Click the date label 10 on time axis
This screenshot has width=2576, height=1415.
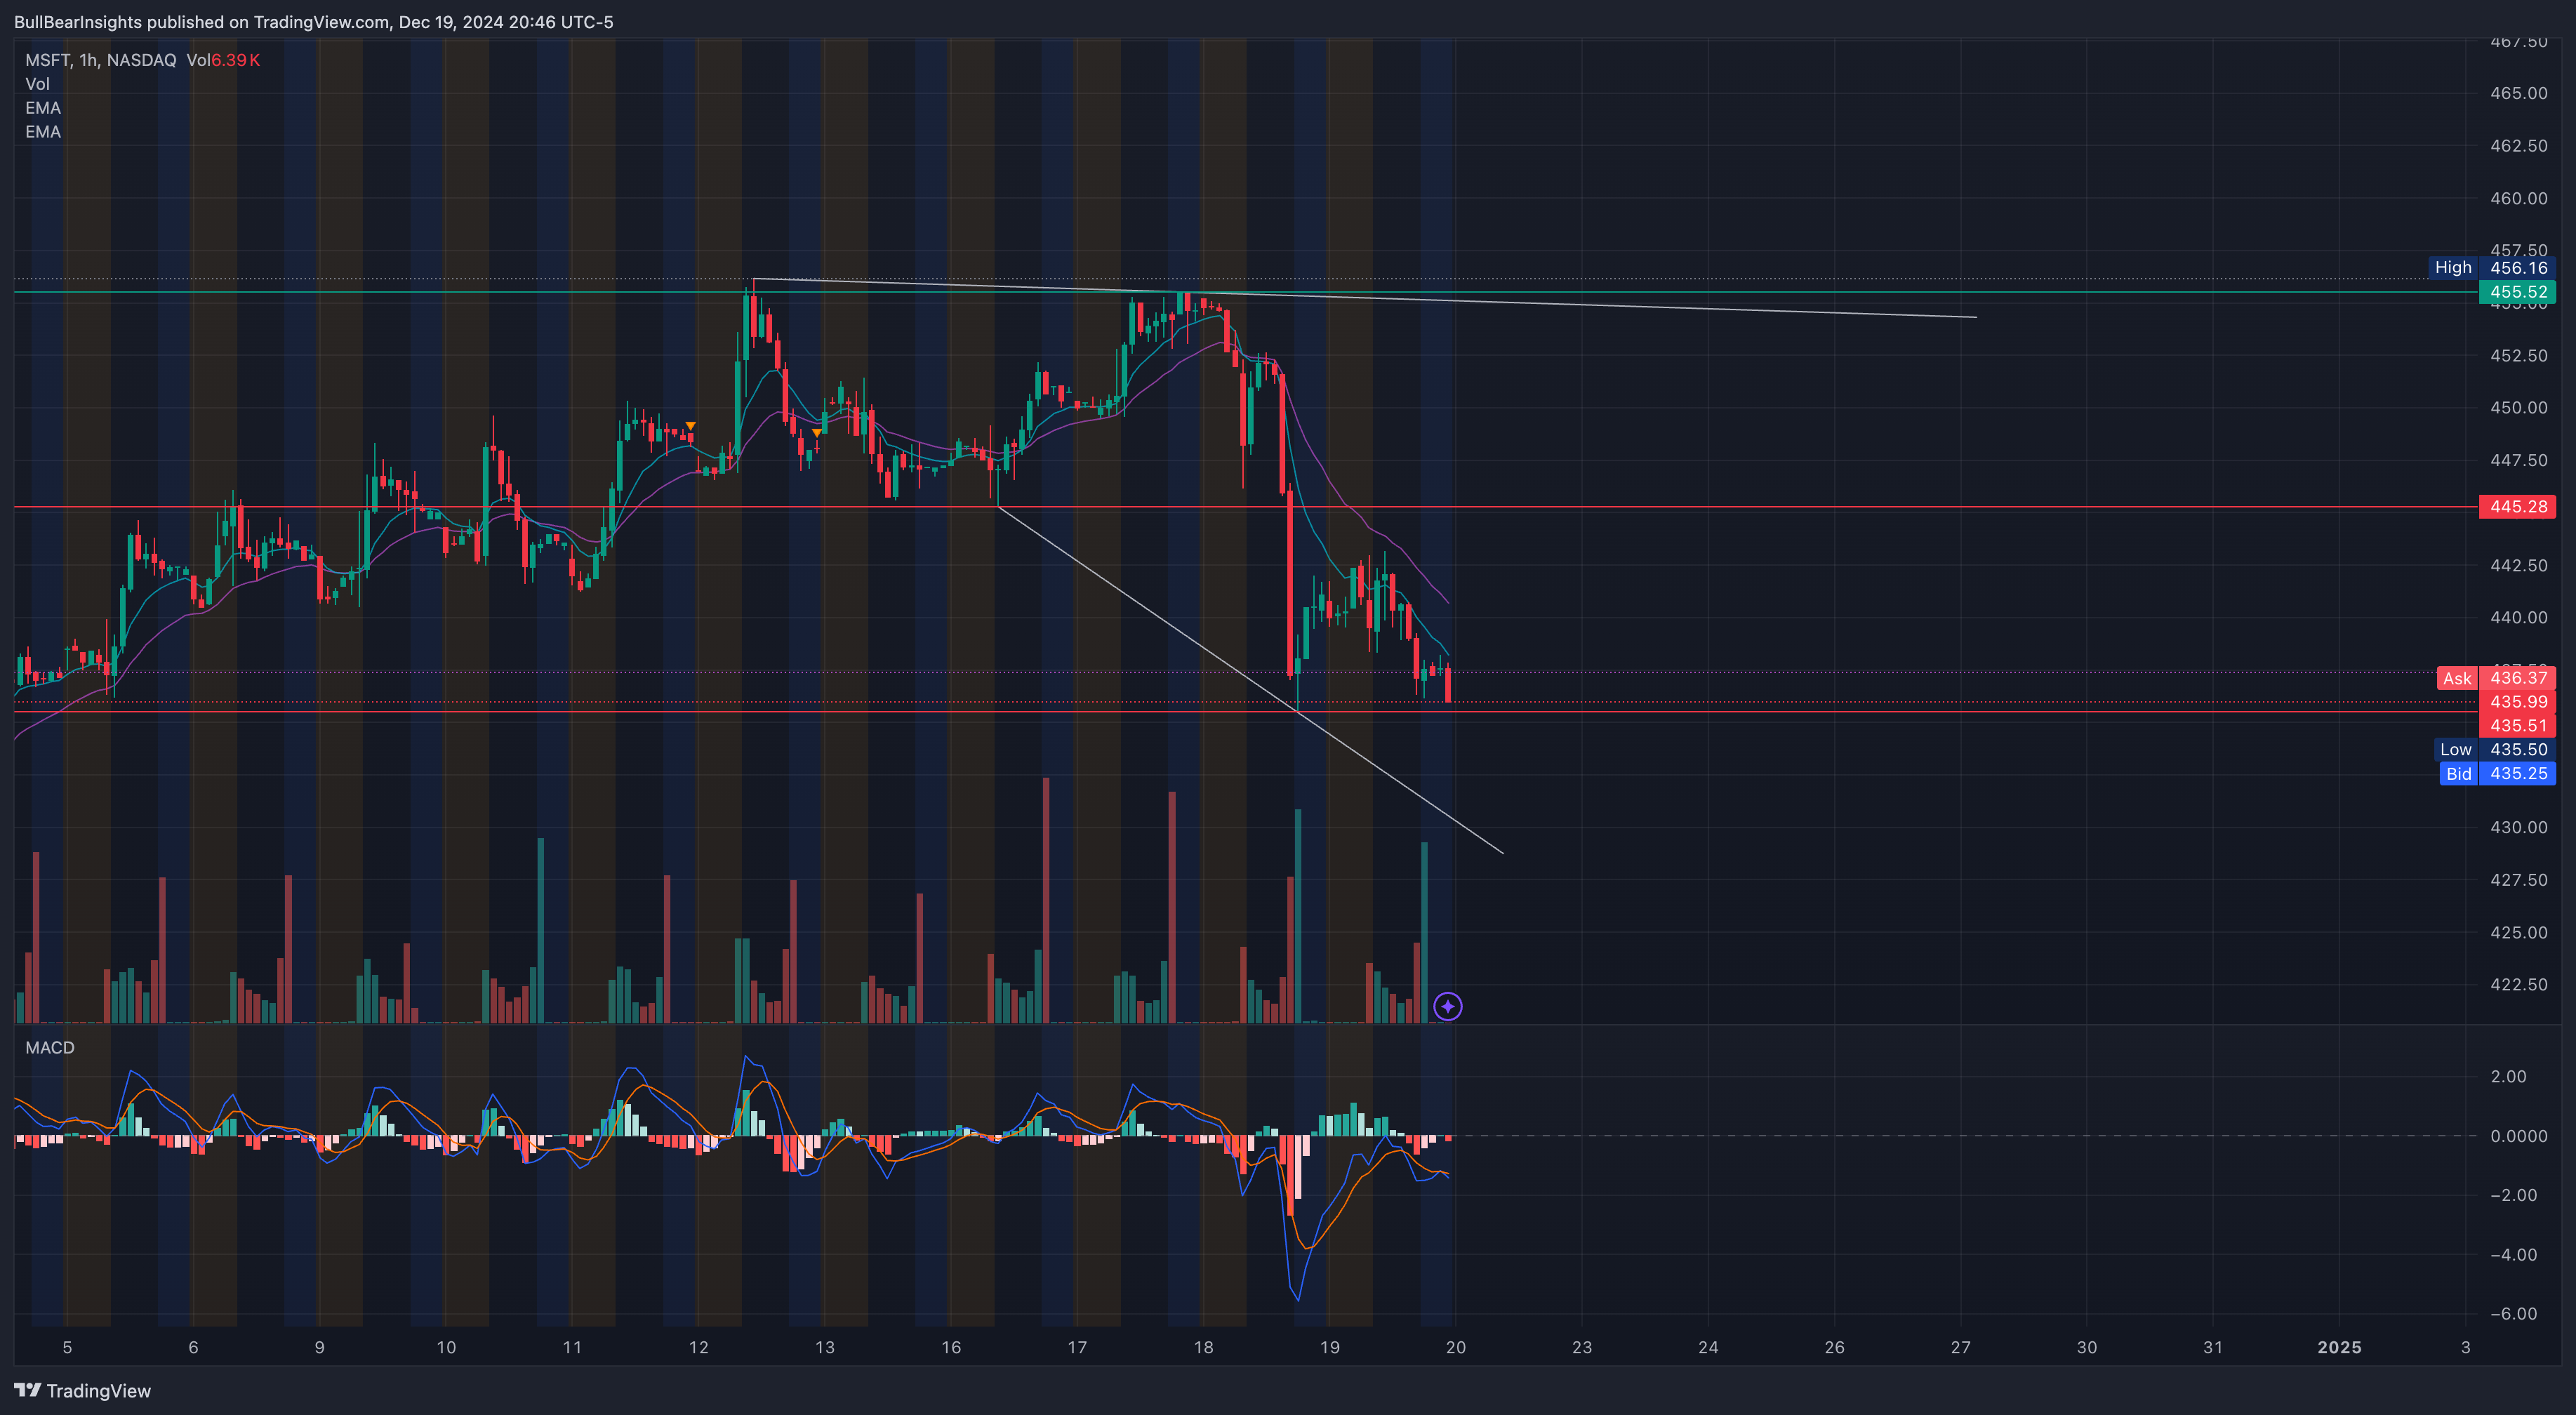[446, 1347]
